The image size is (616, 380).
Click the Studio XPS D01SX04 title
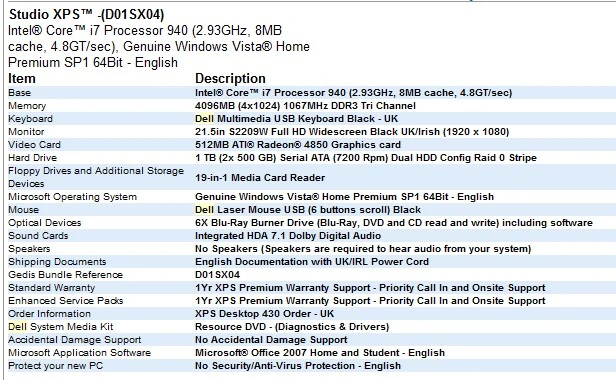86,15
